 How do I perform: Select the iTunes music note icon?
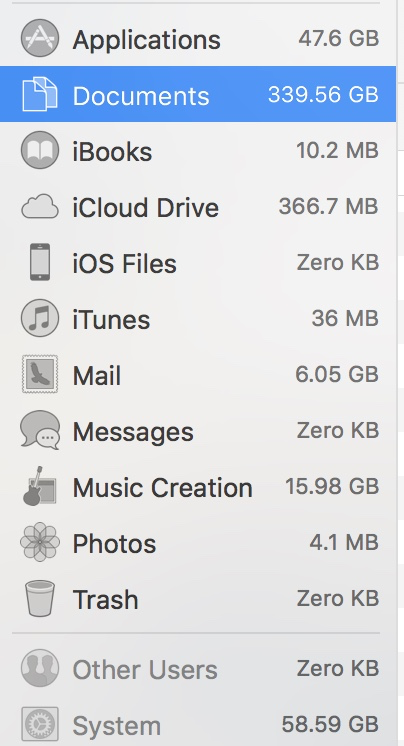coord(40,318)
